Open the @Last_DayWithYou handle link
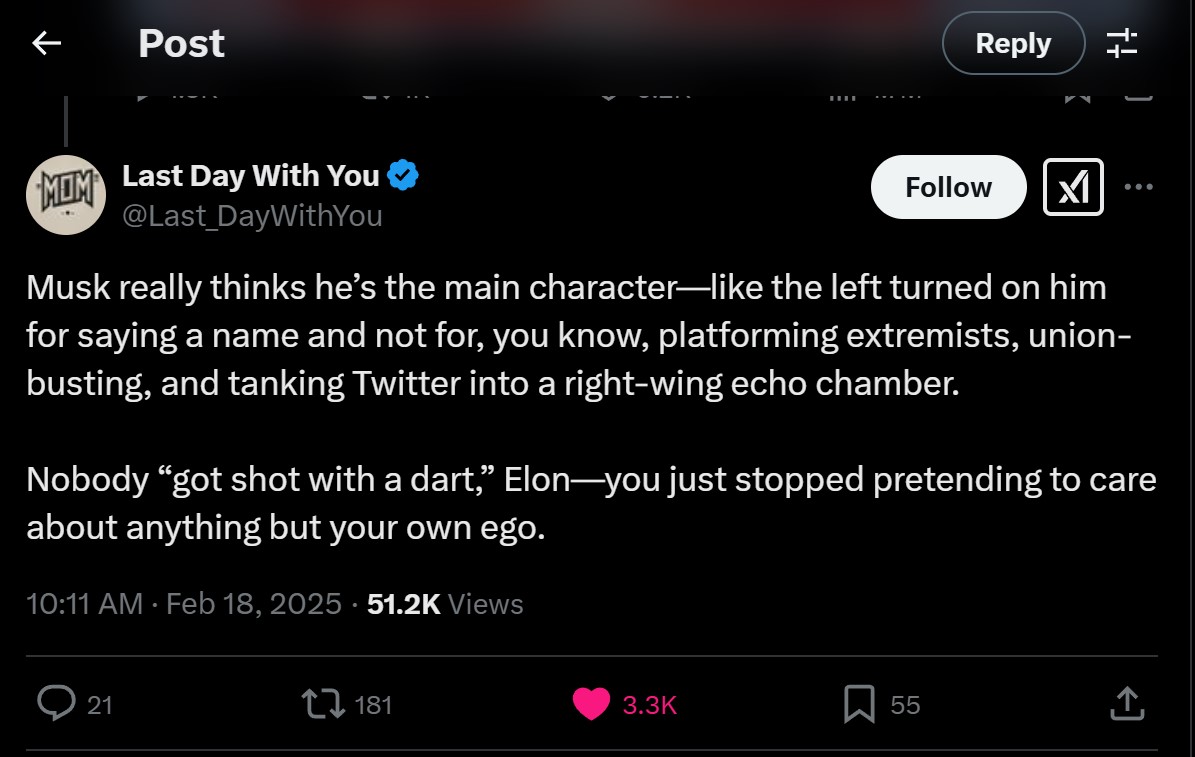 click(252, 215)
